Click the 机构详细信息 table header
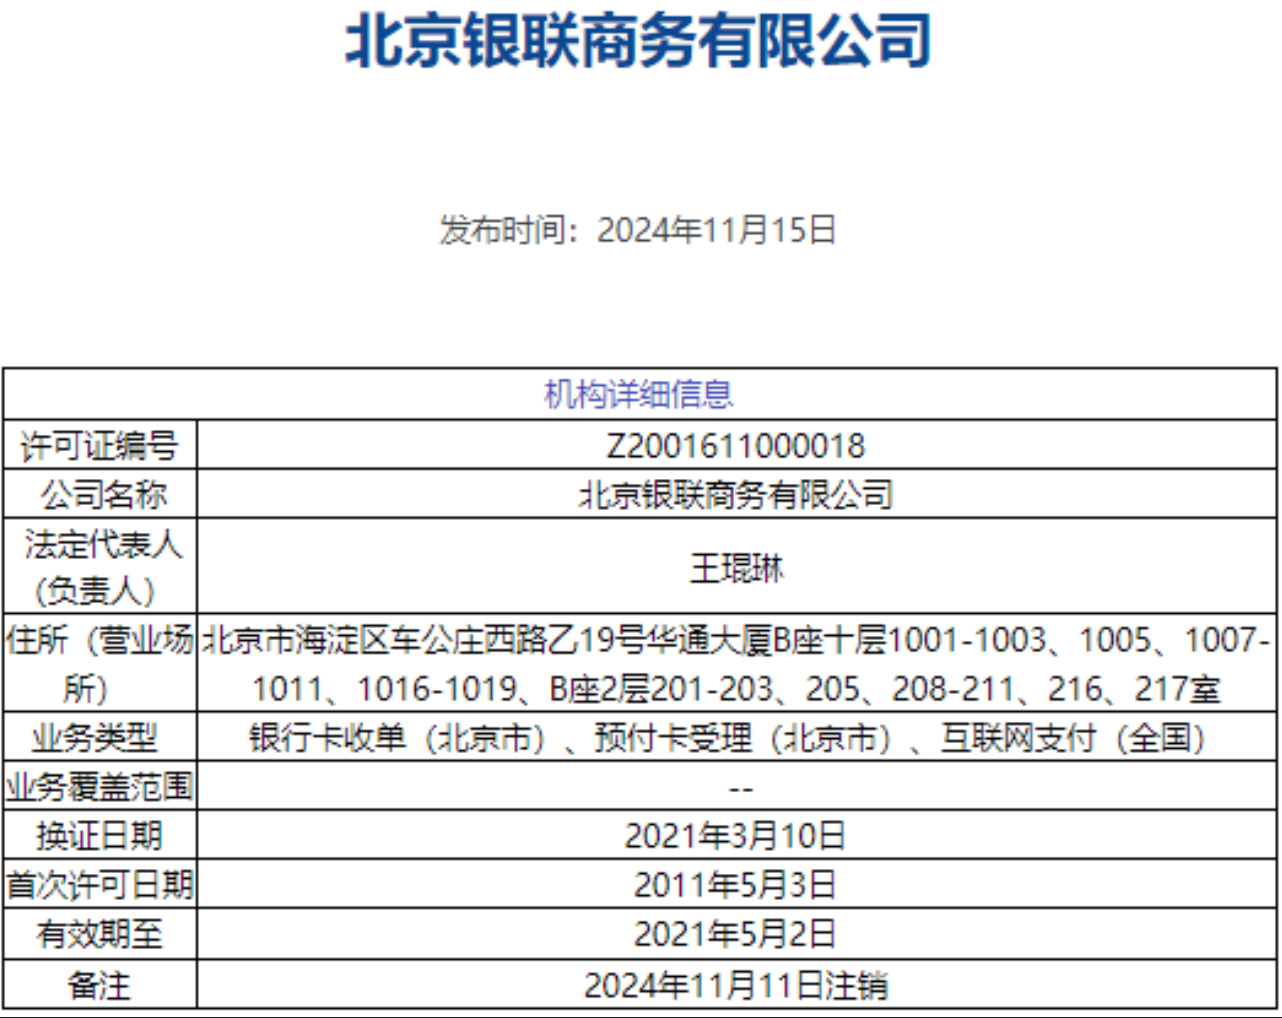1282x1018 pixels. click(638, 394)
